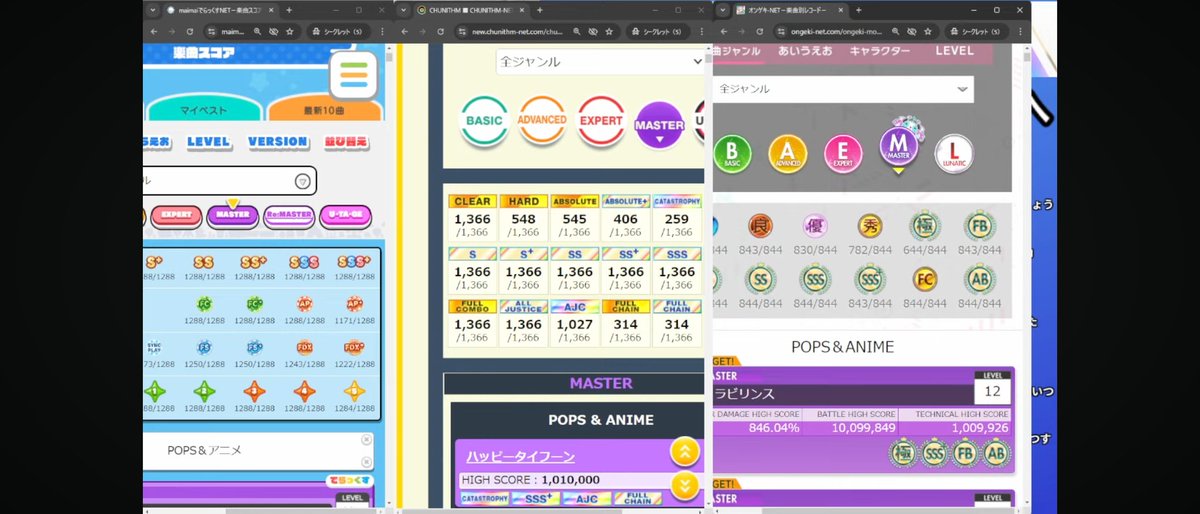Reload the maimai browser page
The width and height of the screenshot is (1200, 514).
pyautogui.click(x=192, y=31)
